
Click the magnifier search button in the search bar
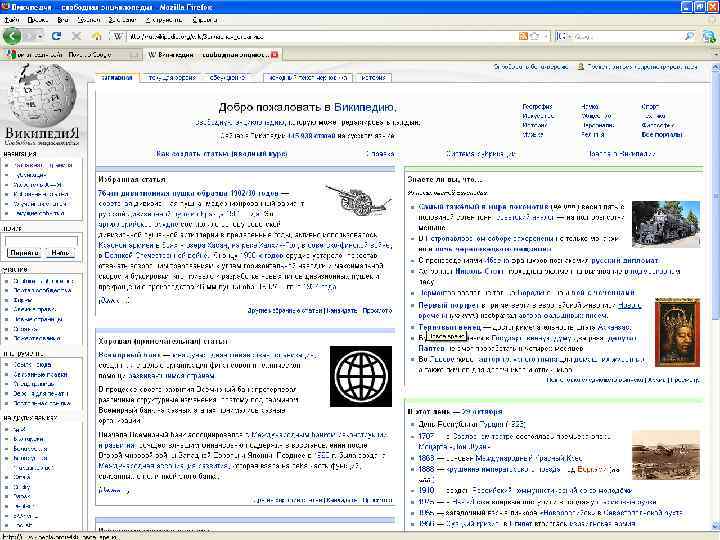(x=689, y=36)
